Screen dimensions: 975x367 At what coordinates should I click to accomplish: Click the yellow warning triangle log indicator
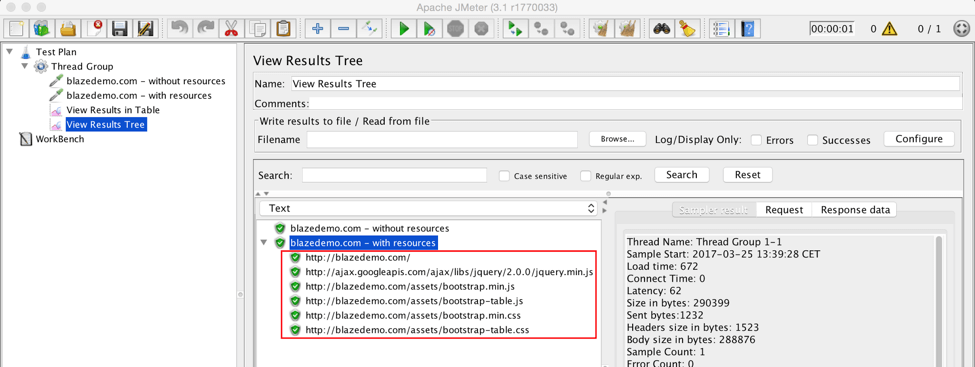[x=890, y=29]
